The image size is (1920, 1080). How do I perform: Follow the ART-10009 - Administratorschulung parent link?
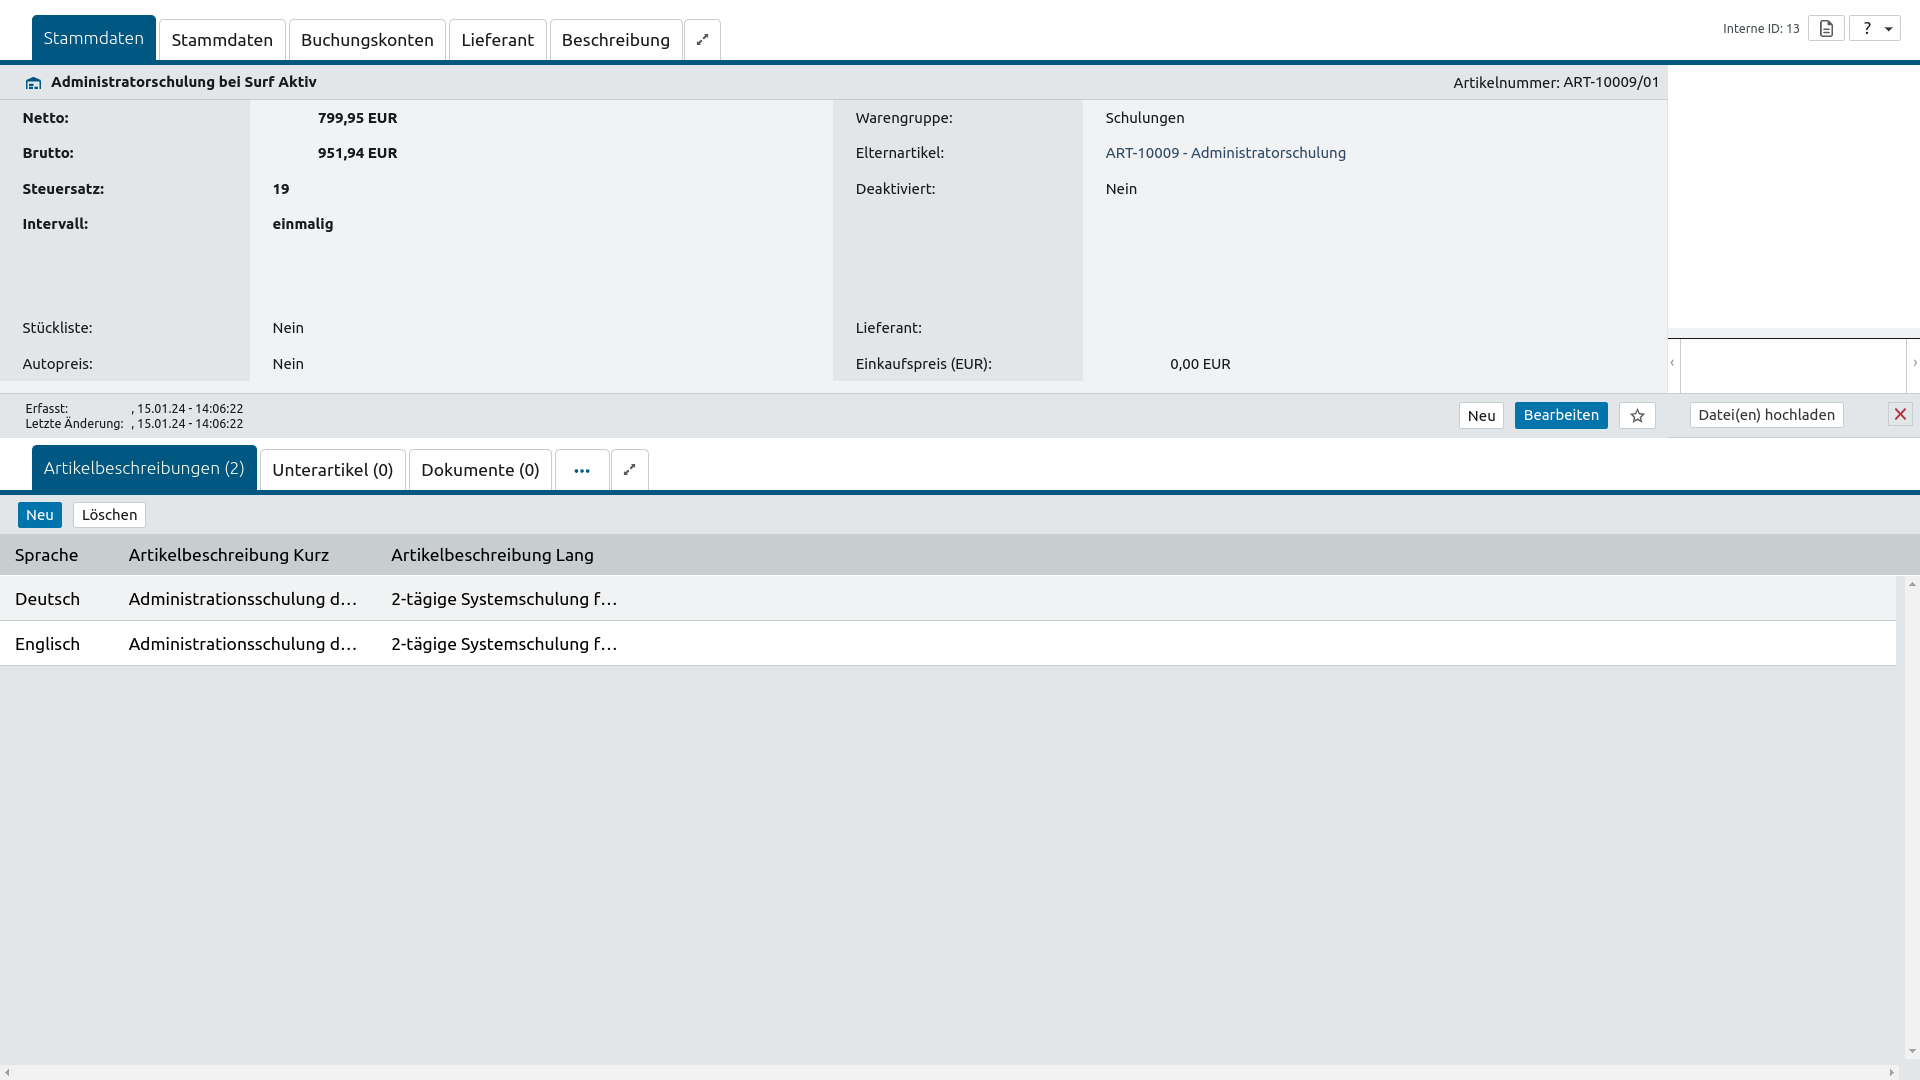pos(1225,153)
